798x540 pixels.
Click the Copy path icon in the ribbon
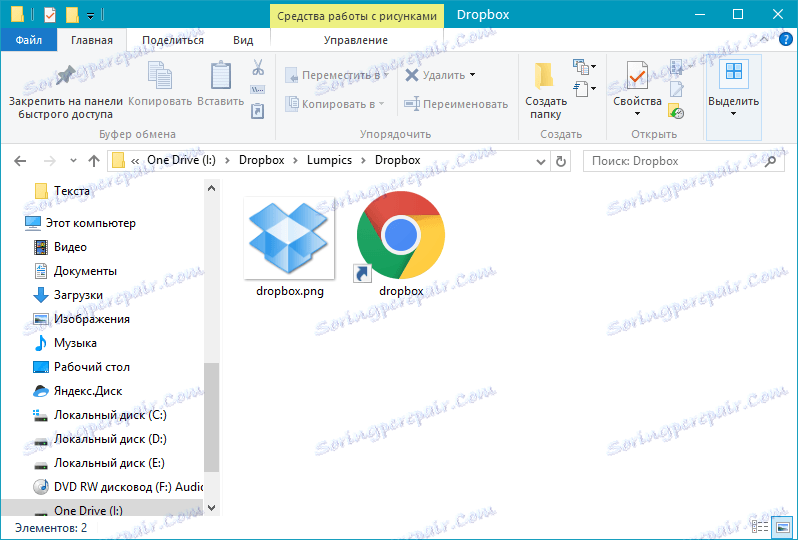coord(258,90)
